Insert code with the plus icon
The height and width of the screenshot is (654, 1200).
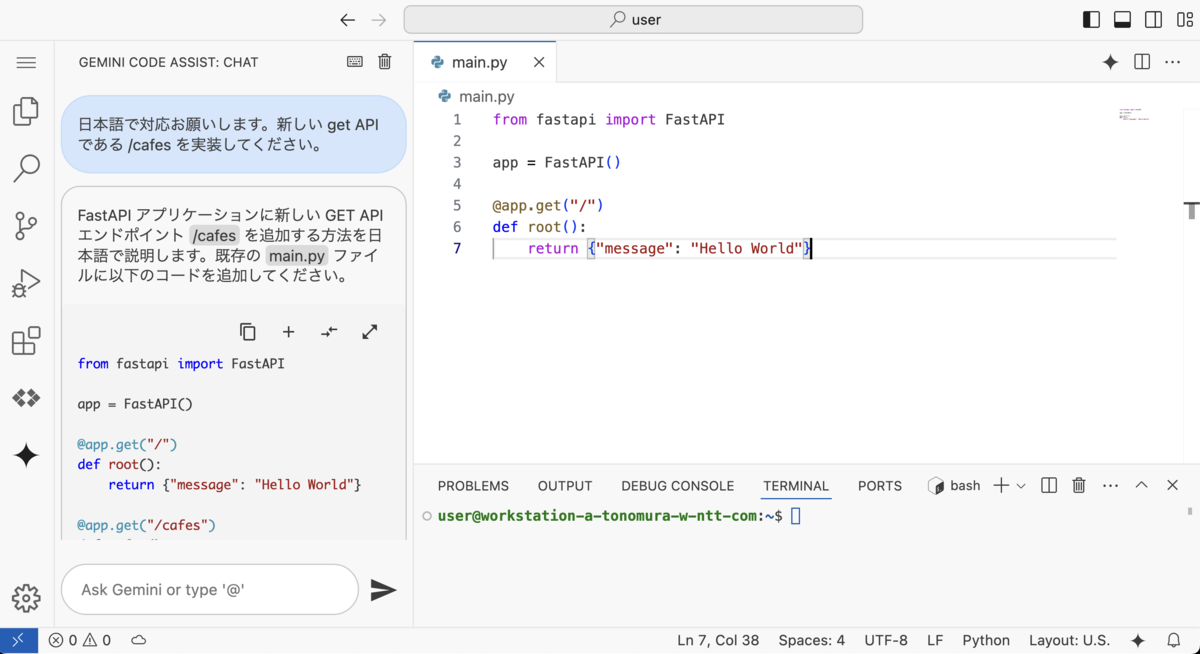pyautogui.click(x=288, y=332)
